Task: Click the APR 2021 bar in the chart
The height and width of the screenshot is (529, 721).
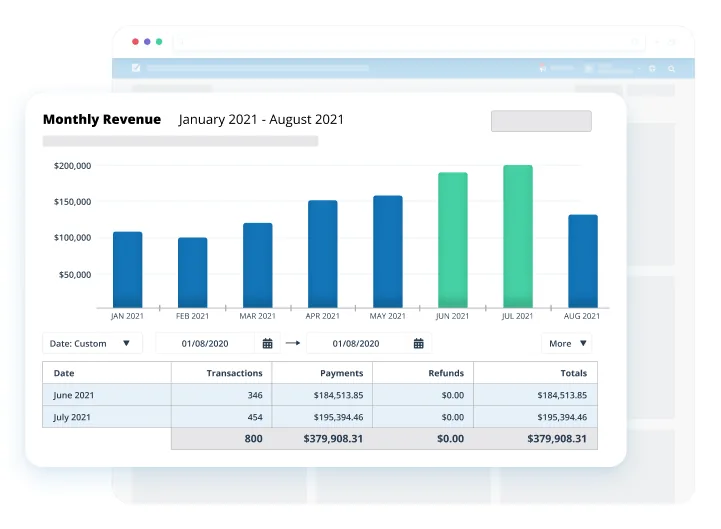Action: pos(323,254)
